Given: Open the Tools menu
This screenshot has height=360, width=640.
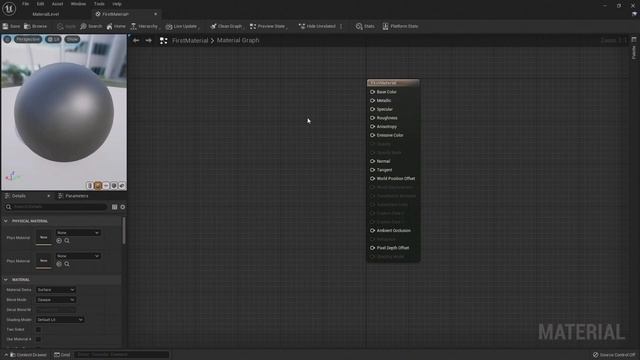Looking at the screenshot, I should pyautogui.click(x=99, y=4).
